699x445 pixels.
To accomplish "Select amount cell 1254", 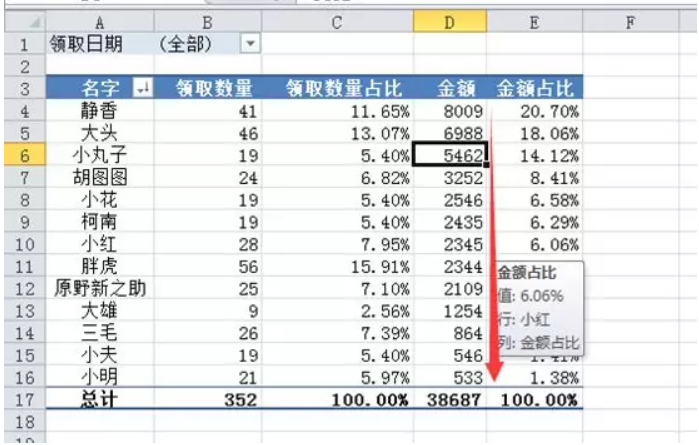I will point(450,311).
